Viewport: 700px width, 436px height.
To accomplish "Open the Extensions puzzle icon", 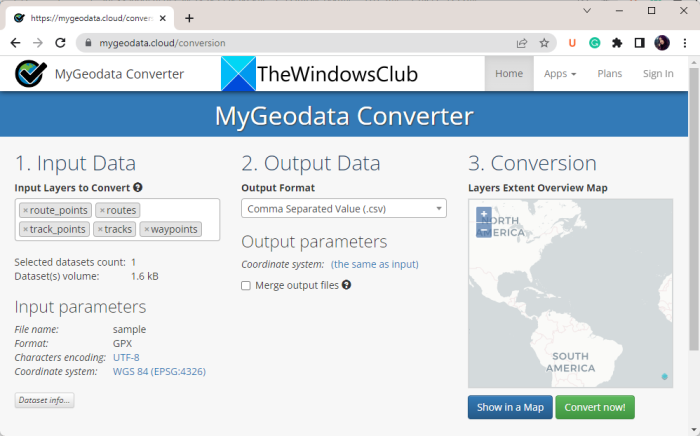I will pyautogui.click(x=617, y=43).
